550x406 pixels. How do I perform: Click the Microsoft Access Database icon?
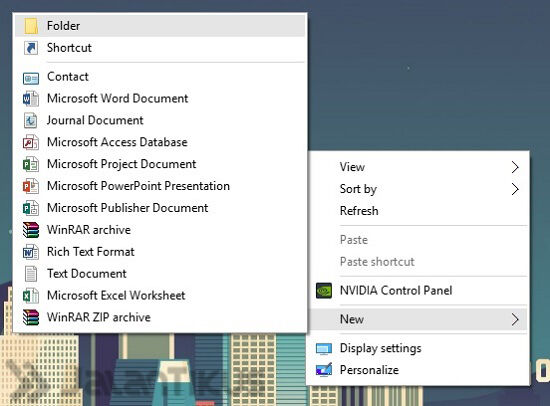[x=31, y=142]
